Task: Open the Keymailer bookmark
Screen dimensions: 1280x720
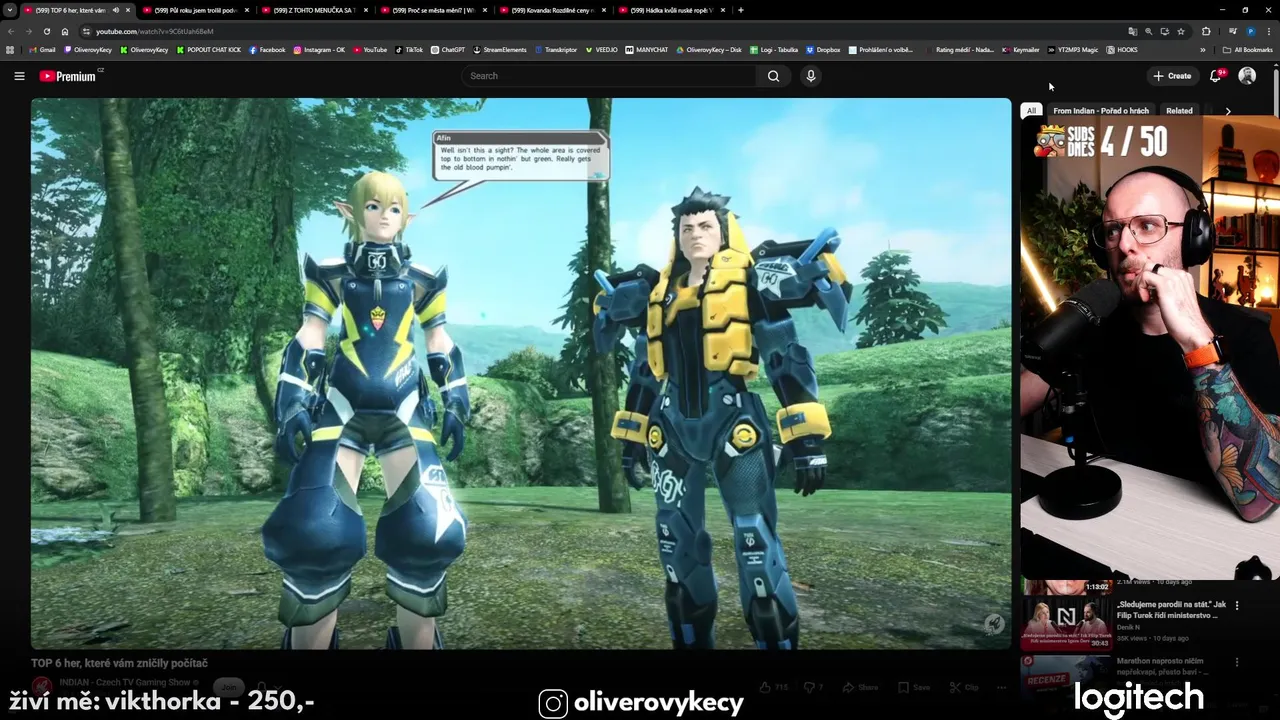Action: (1021, 49)
